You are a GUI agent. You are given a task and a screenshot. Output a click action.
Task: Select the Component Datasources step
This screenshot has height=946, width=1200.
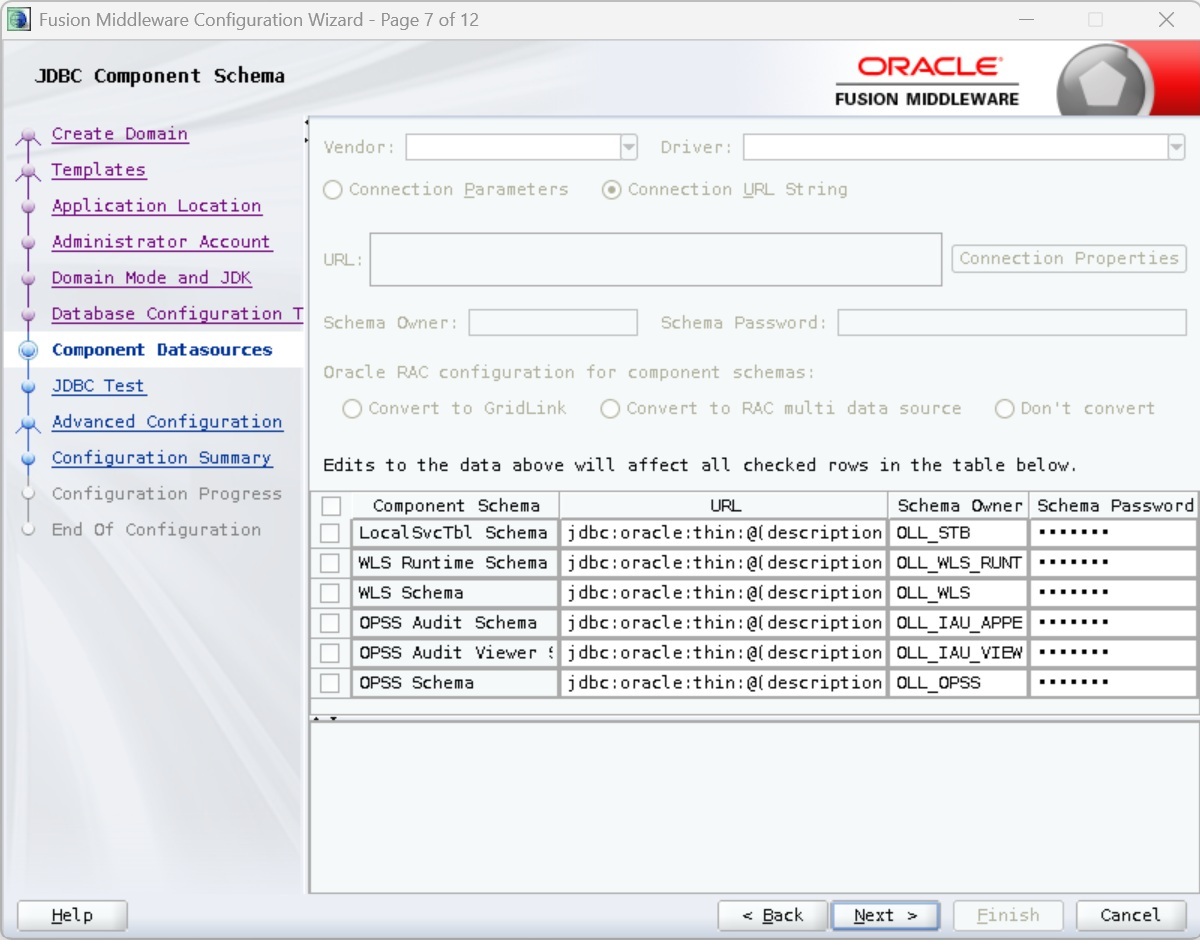[162, 350]
